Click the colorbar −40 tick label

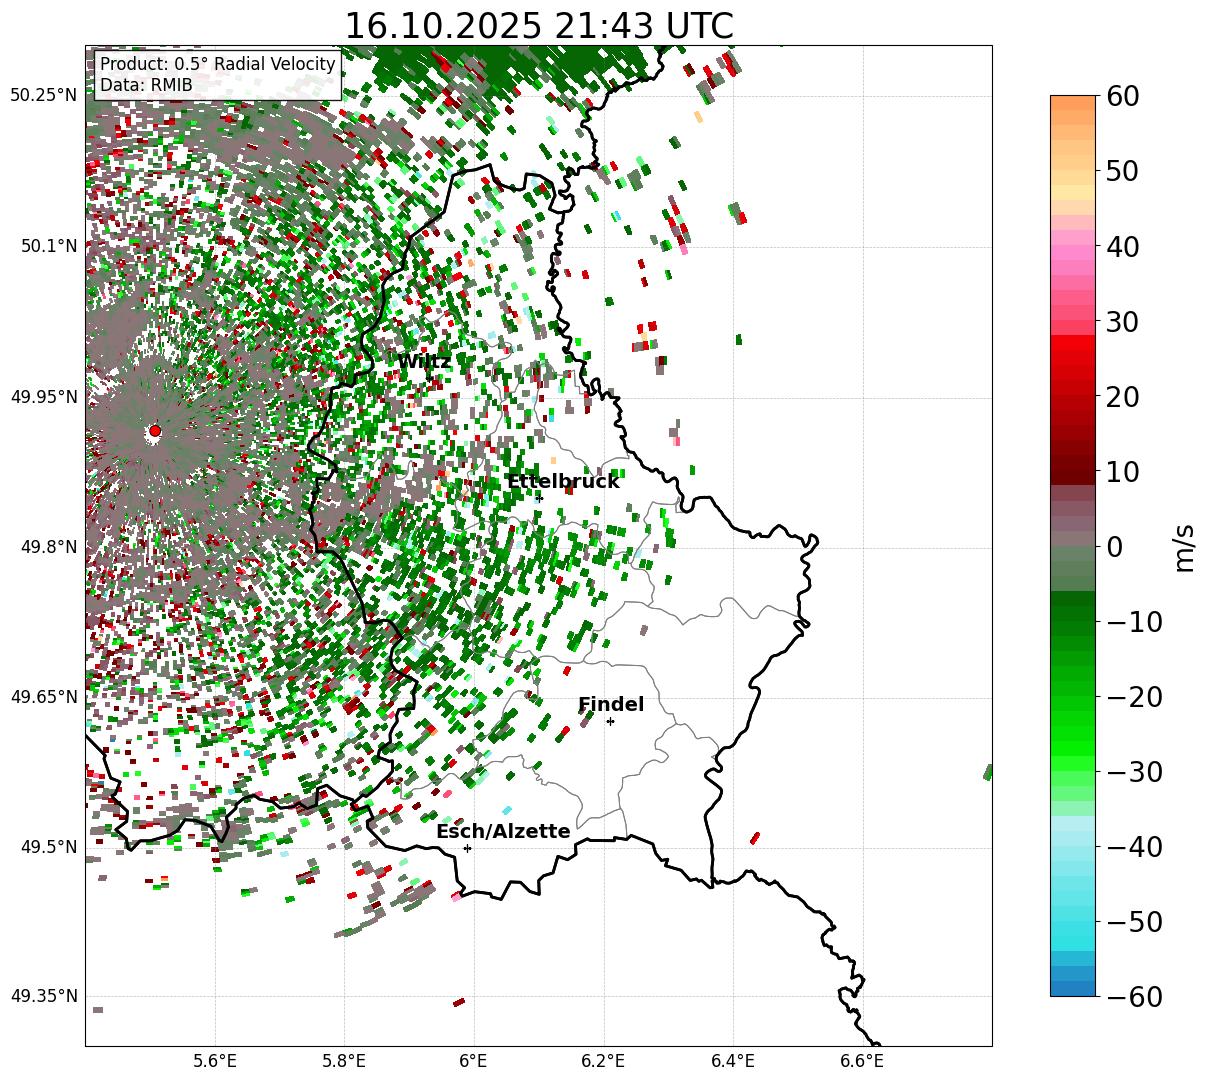coord(1134,847)
